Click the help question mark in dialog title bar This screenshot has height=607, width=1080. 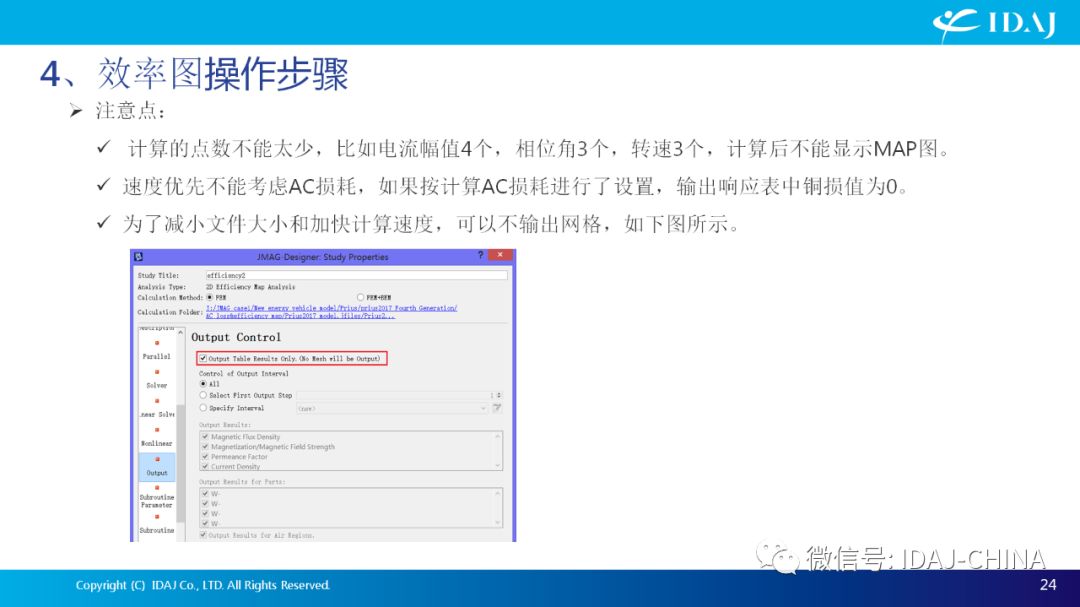[480, 256]
